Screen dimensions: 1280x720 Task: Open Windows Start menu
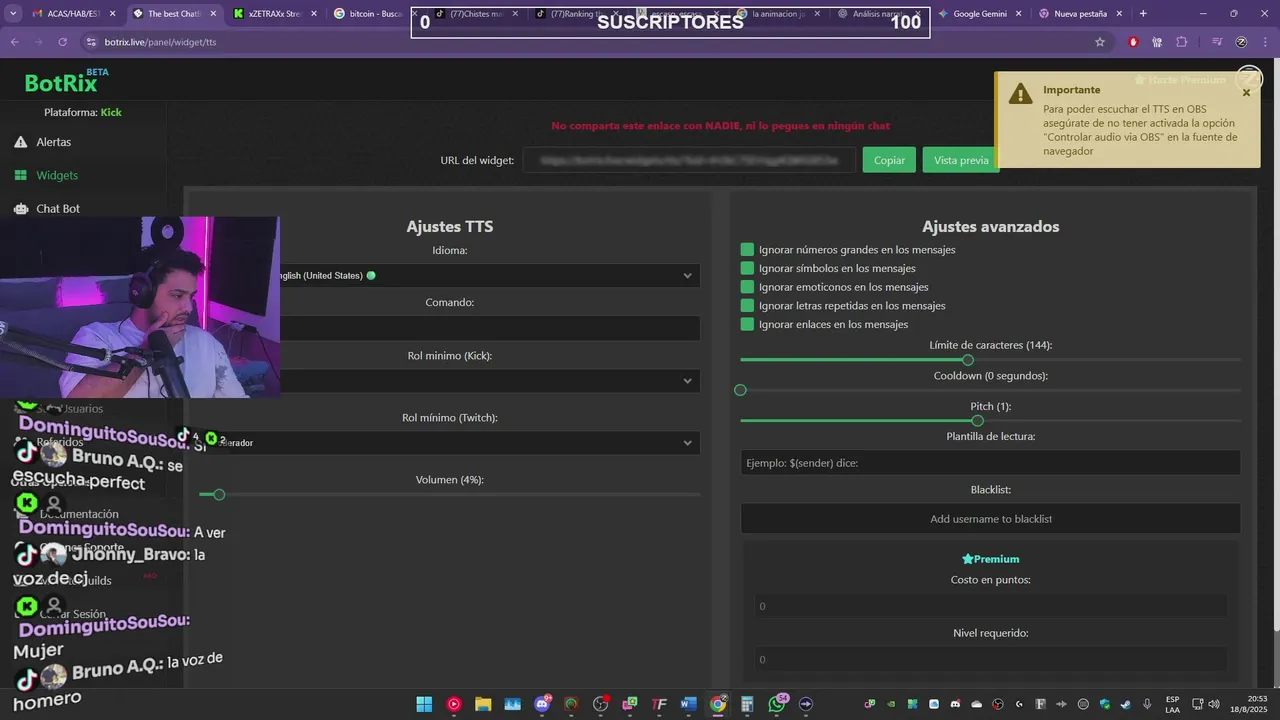coord(424,704)
